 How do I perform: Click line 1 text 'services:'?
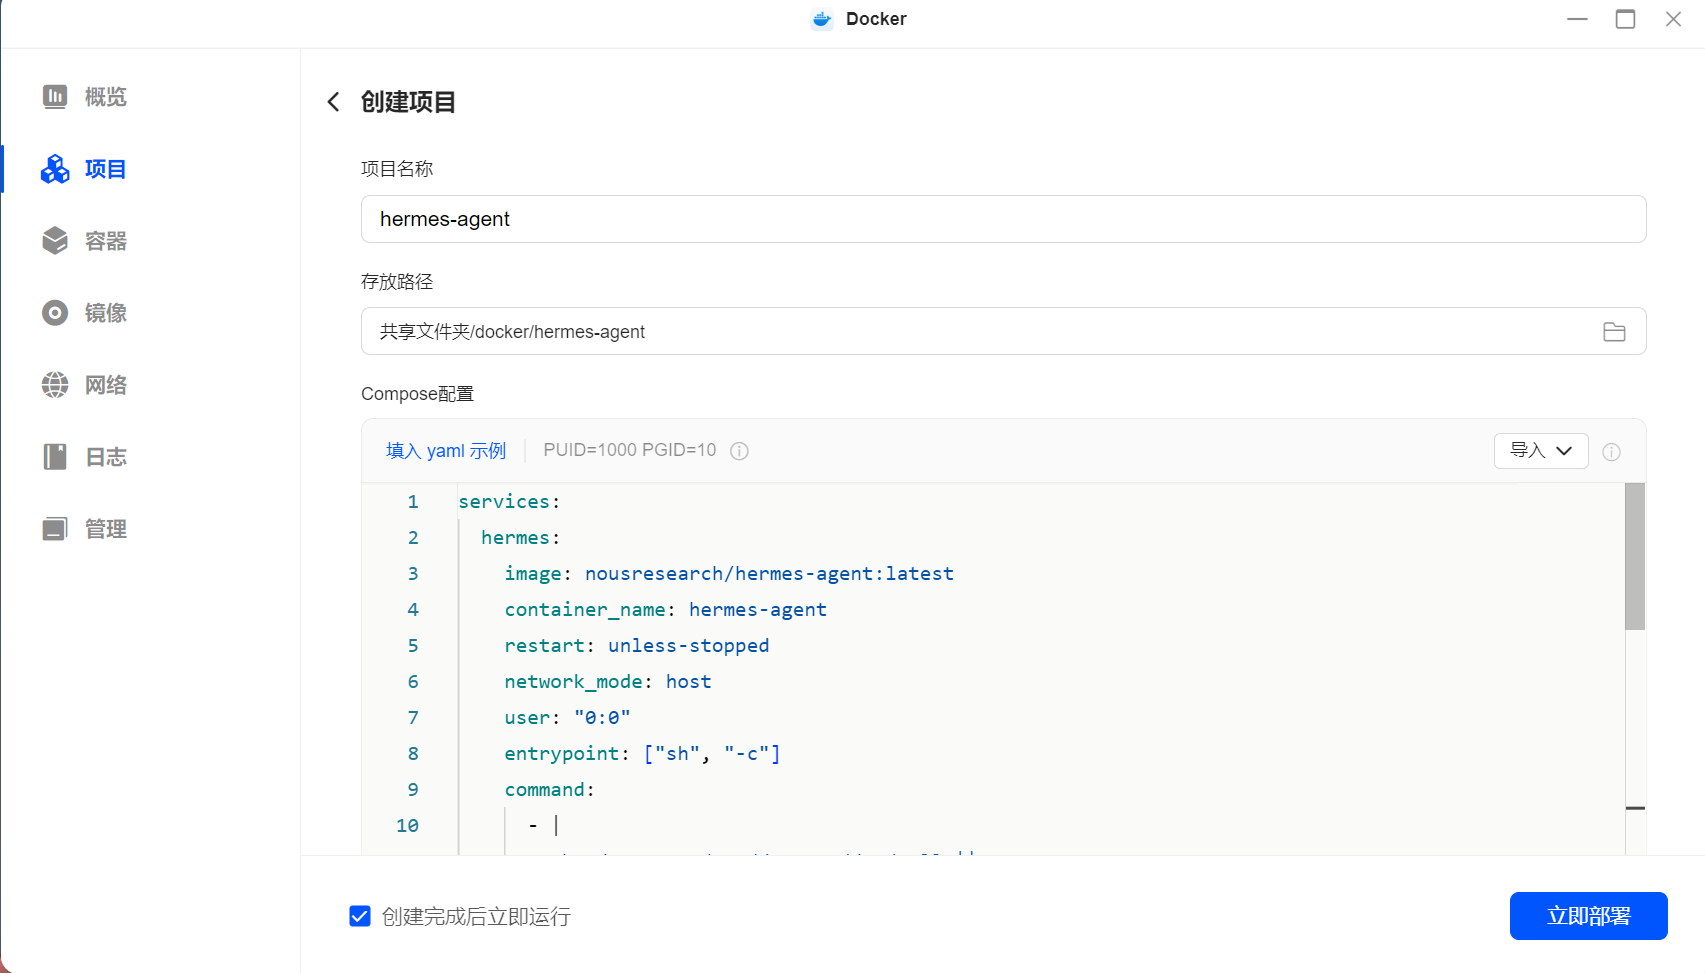point(509,501)
